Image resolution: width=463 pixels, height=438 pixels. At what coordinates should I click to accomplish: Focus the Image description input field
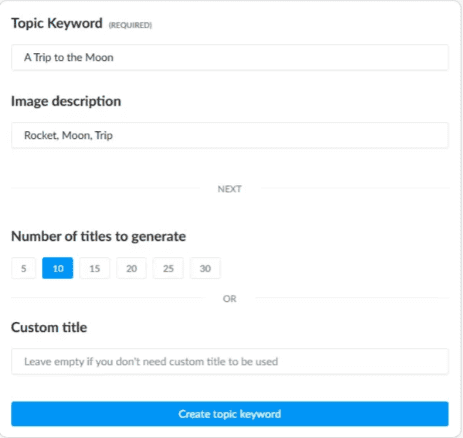(230, 135)
